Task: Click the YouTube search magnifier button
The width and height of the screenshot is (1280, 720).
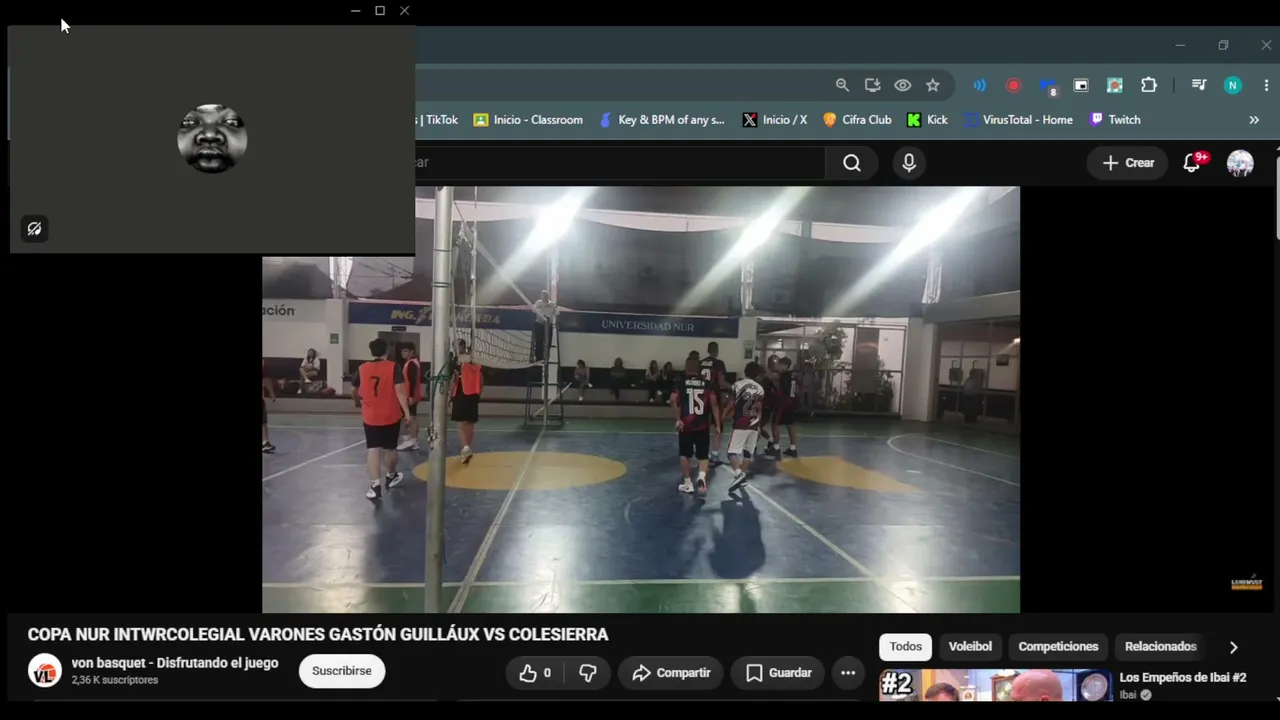Action: click(852, 163)
